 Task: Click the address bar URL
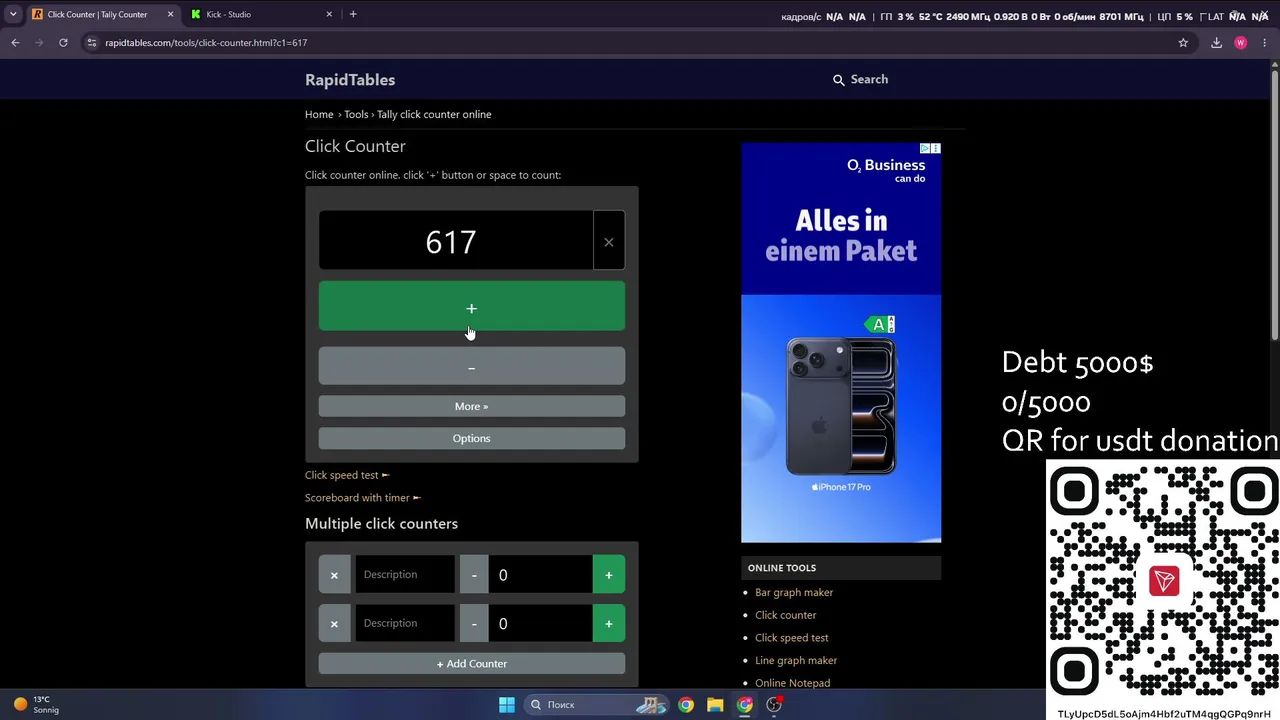(x=206, y=43)
